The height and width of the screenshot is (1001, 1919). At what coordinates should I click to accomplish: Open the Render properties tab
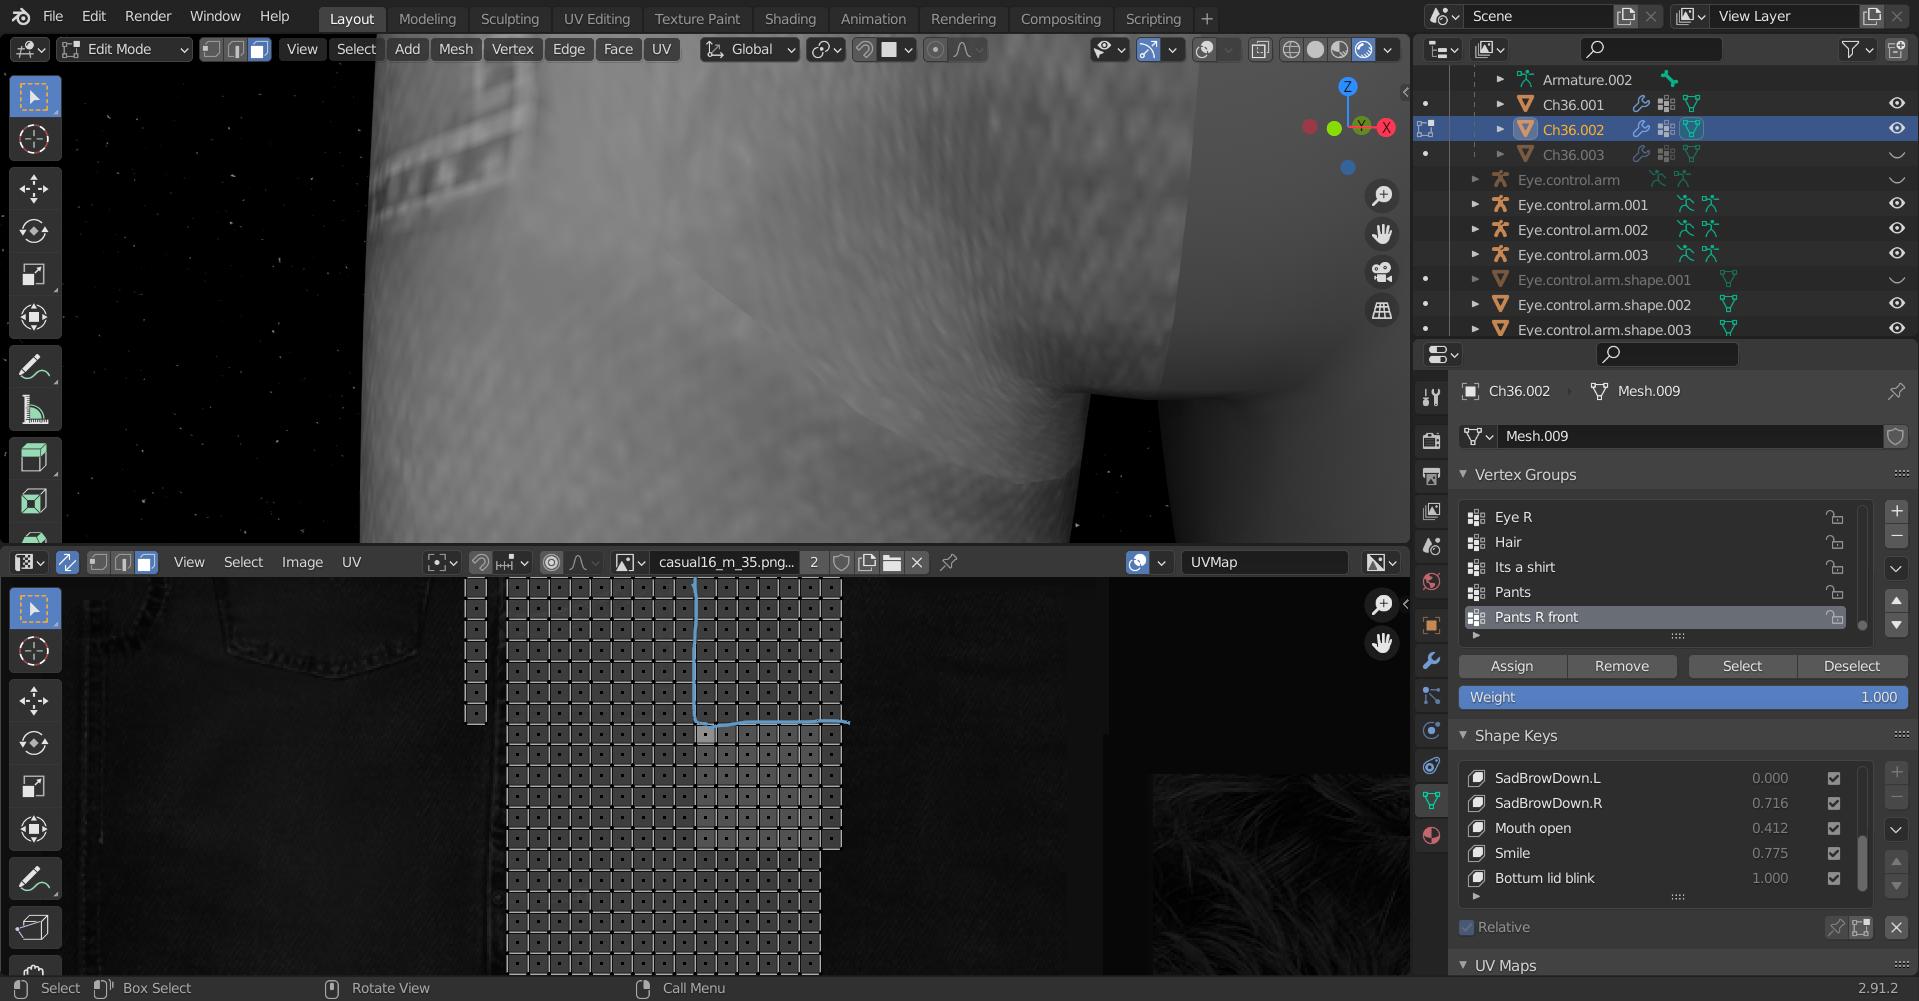pyautogui.click(x=1431, y=440)
